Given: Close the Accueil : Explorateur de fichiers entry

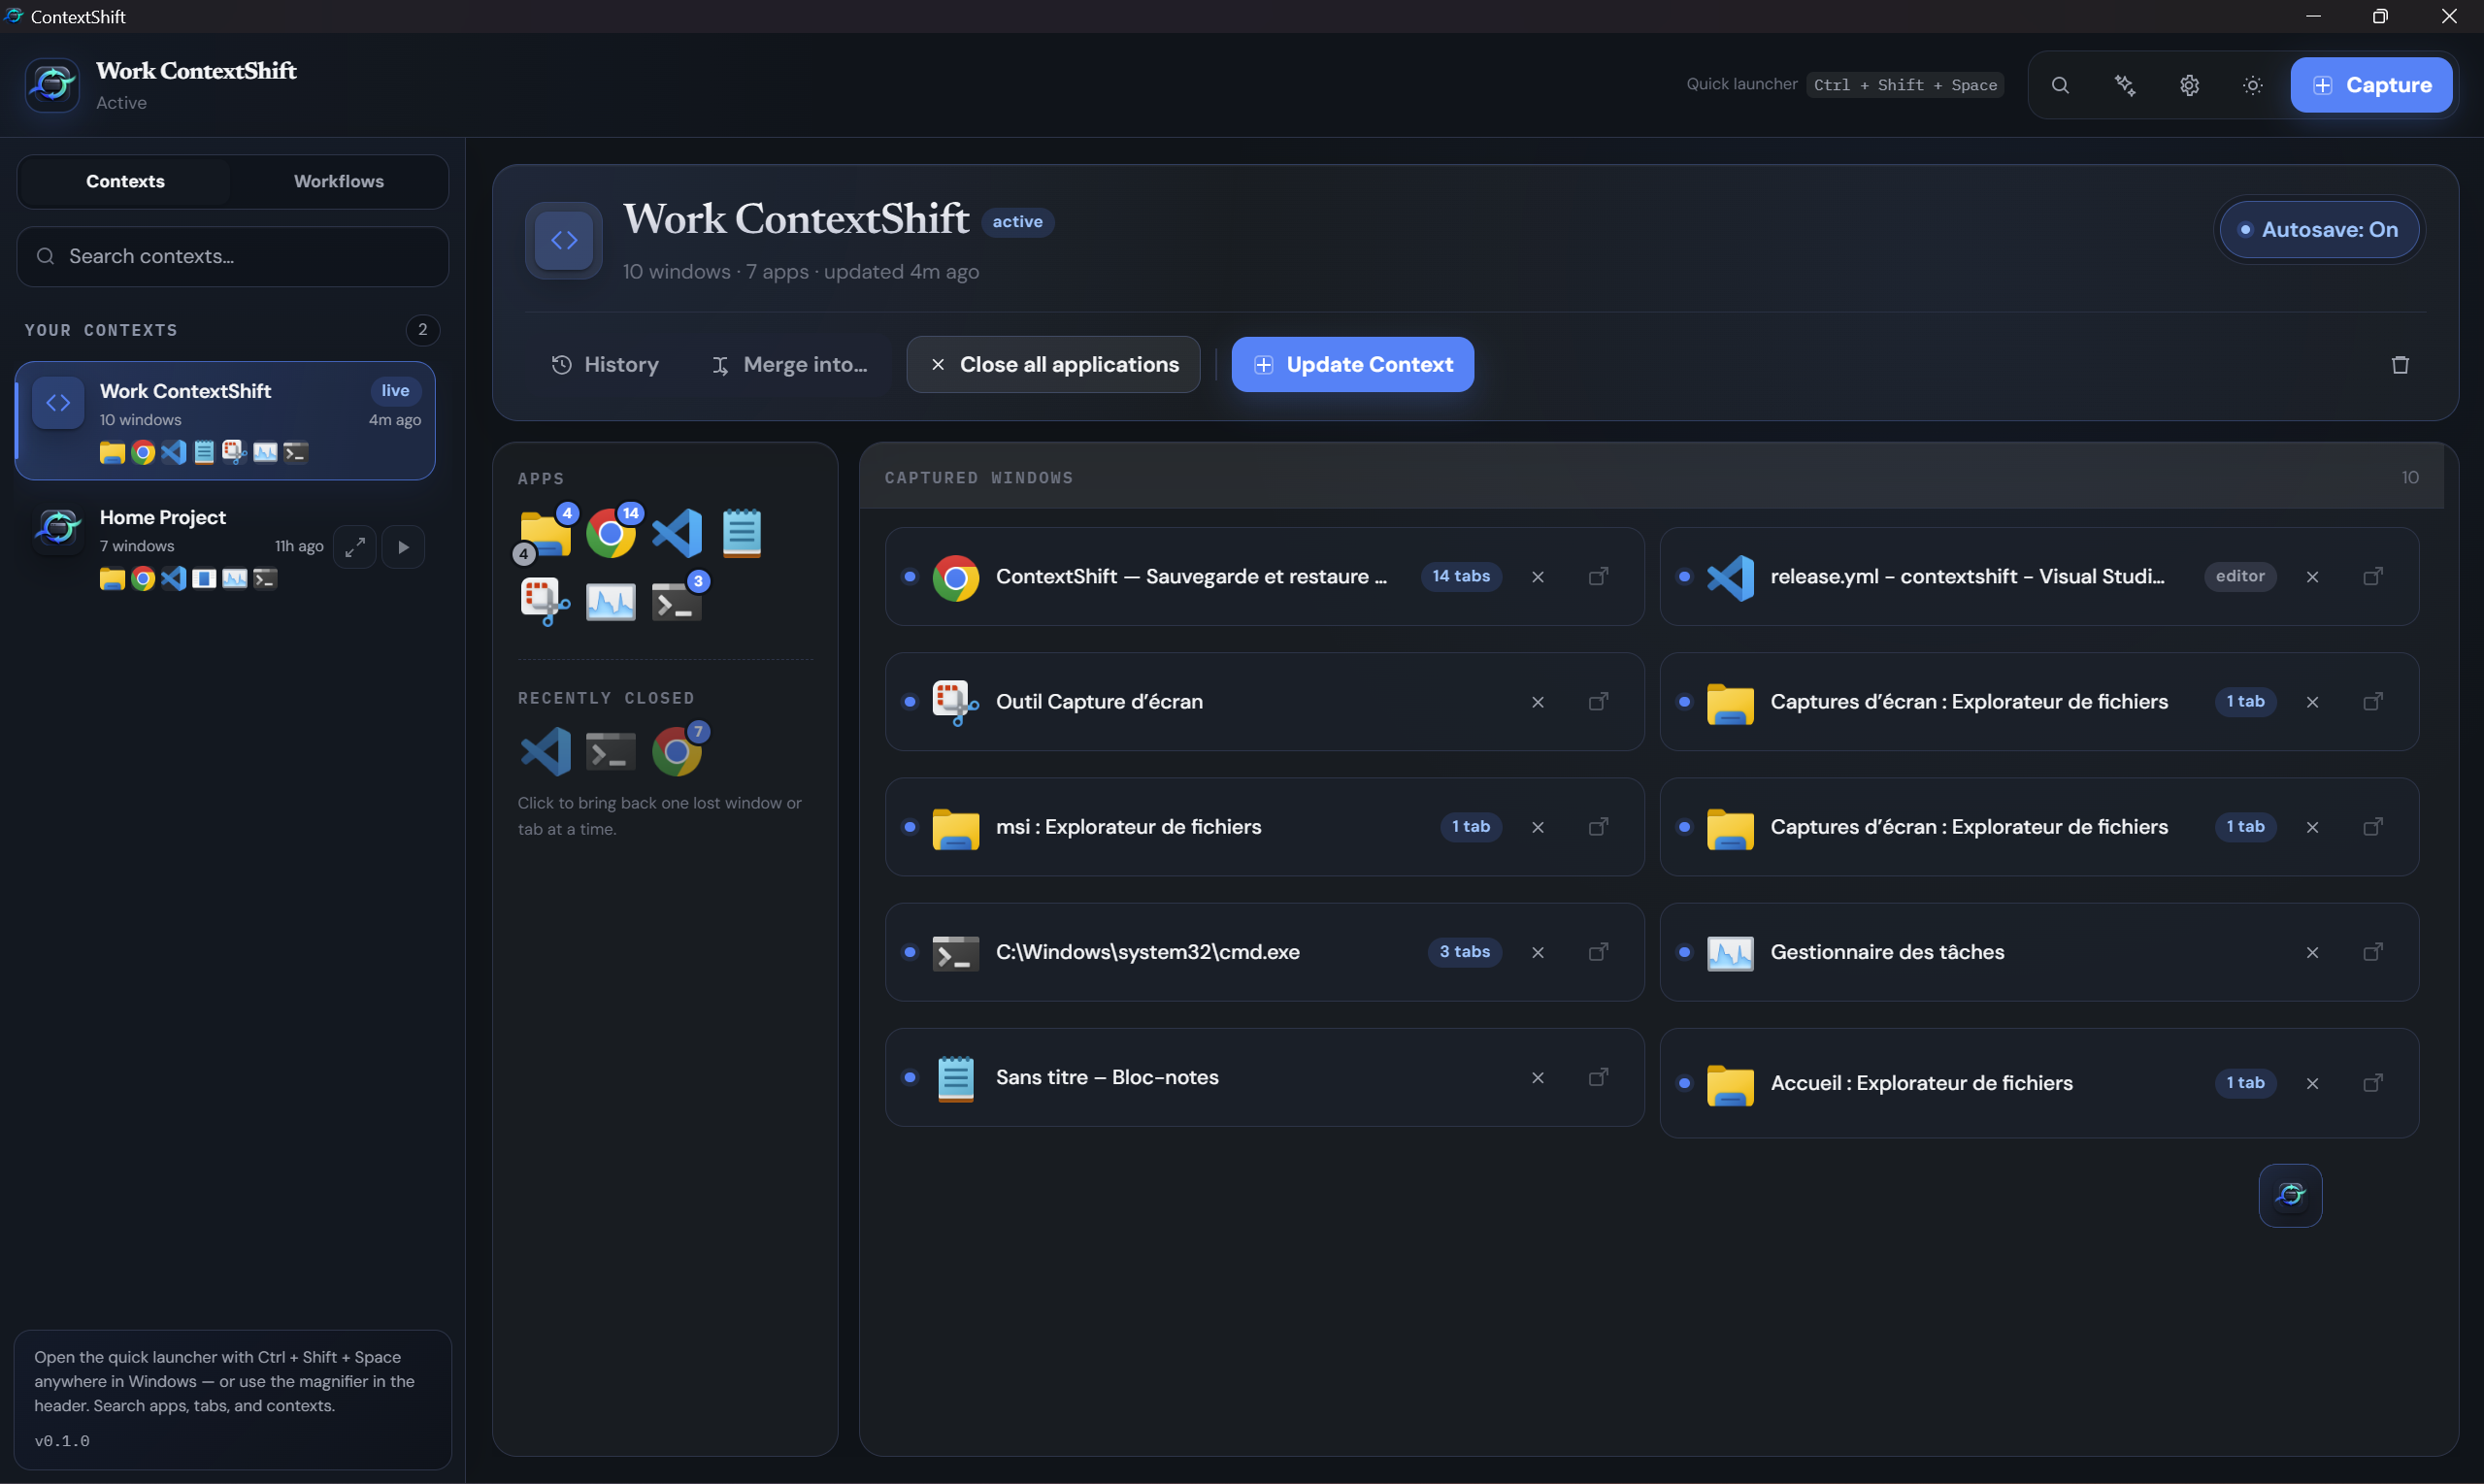Looking at the screenshot, I should pos(2312,1084).
